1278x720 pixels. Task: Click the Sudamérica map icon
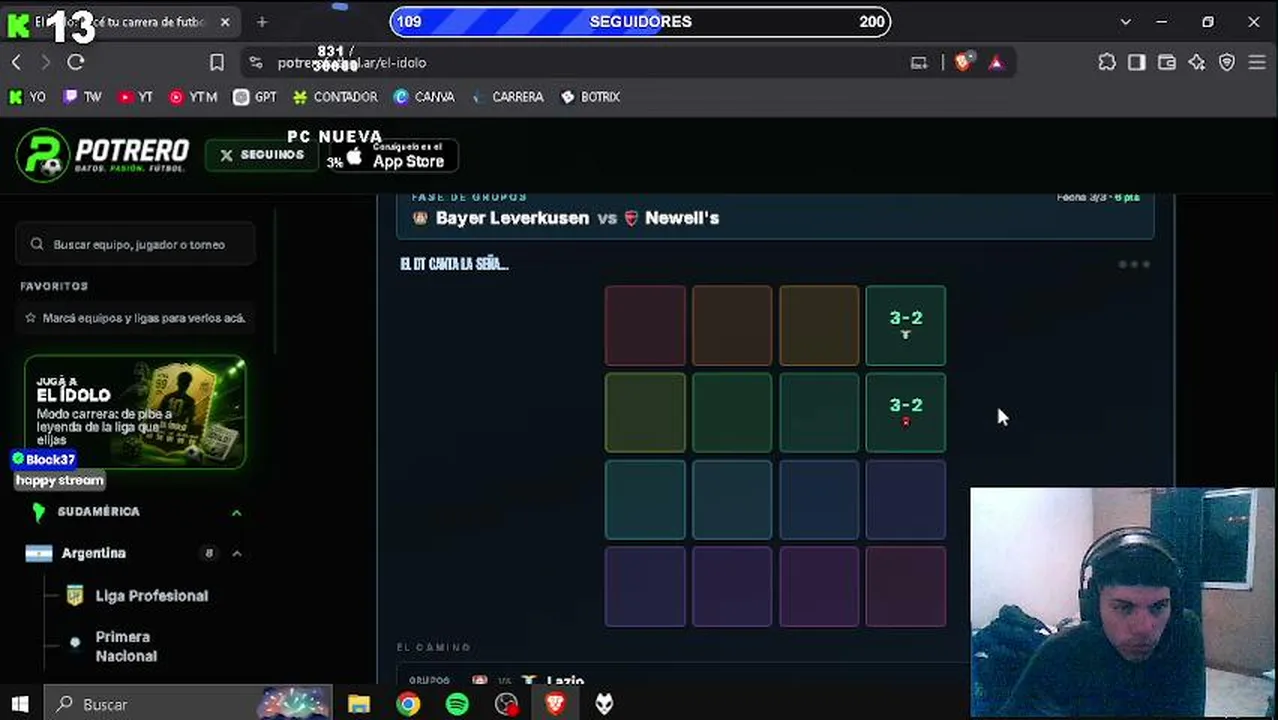click(39, 512)
